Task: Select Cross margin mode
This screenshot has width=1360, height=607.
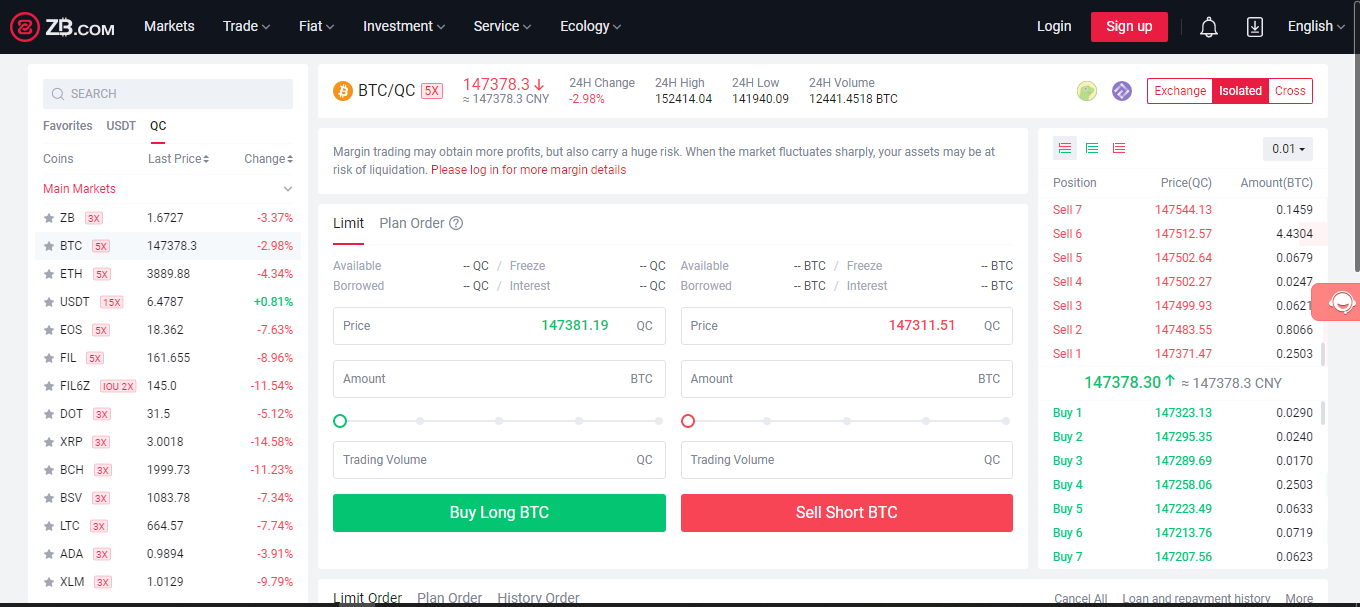Action: (1290, 91)
